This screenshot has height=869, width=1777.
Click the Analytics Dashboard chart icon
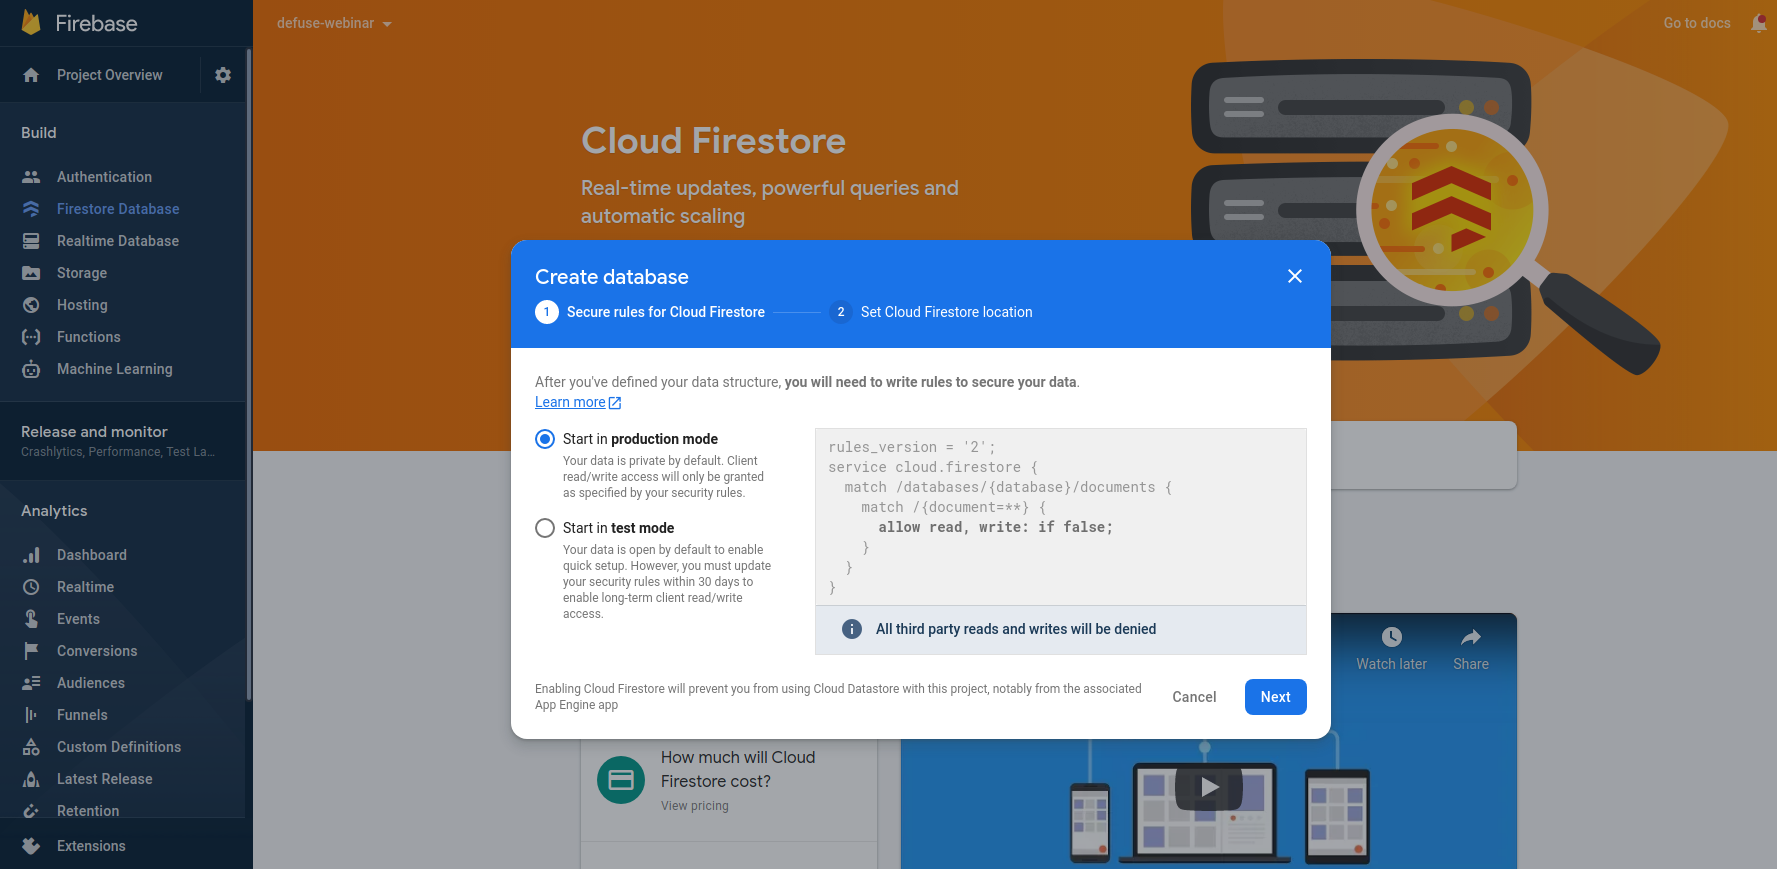coord(31,555)
